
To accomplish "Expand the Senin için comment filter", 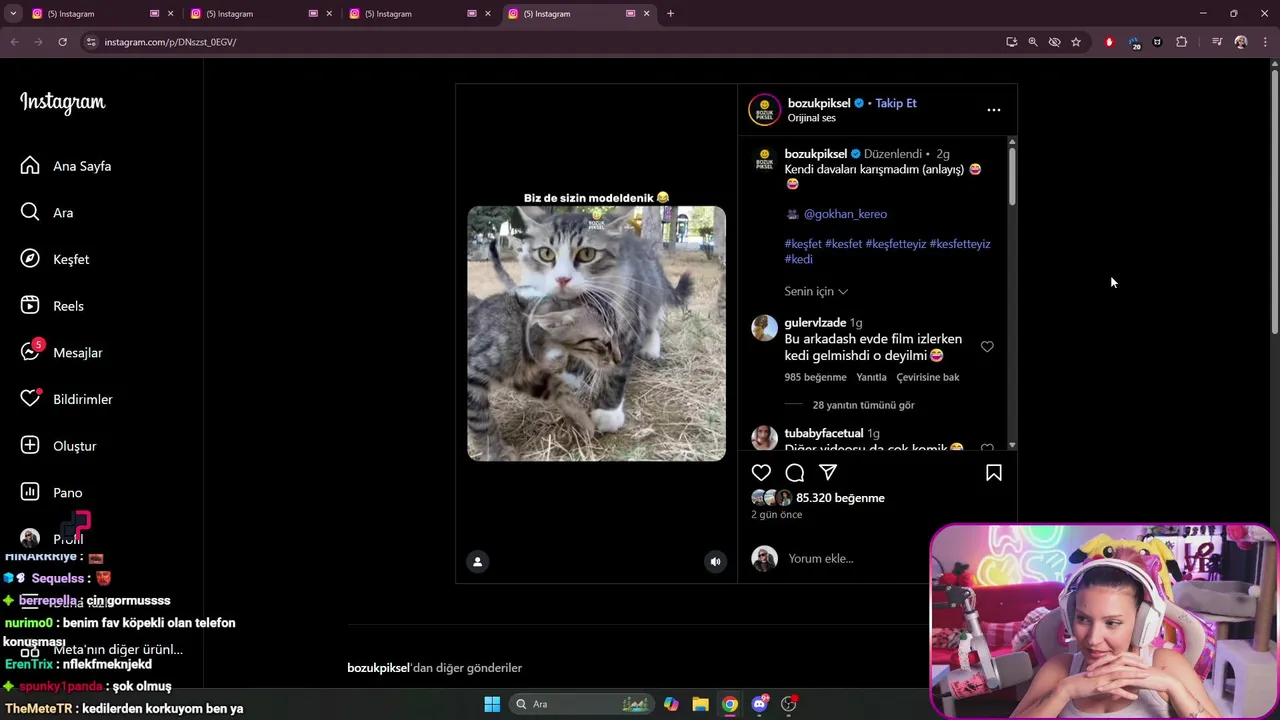I will pyautogui.click(x=816, y=291).
